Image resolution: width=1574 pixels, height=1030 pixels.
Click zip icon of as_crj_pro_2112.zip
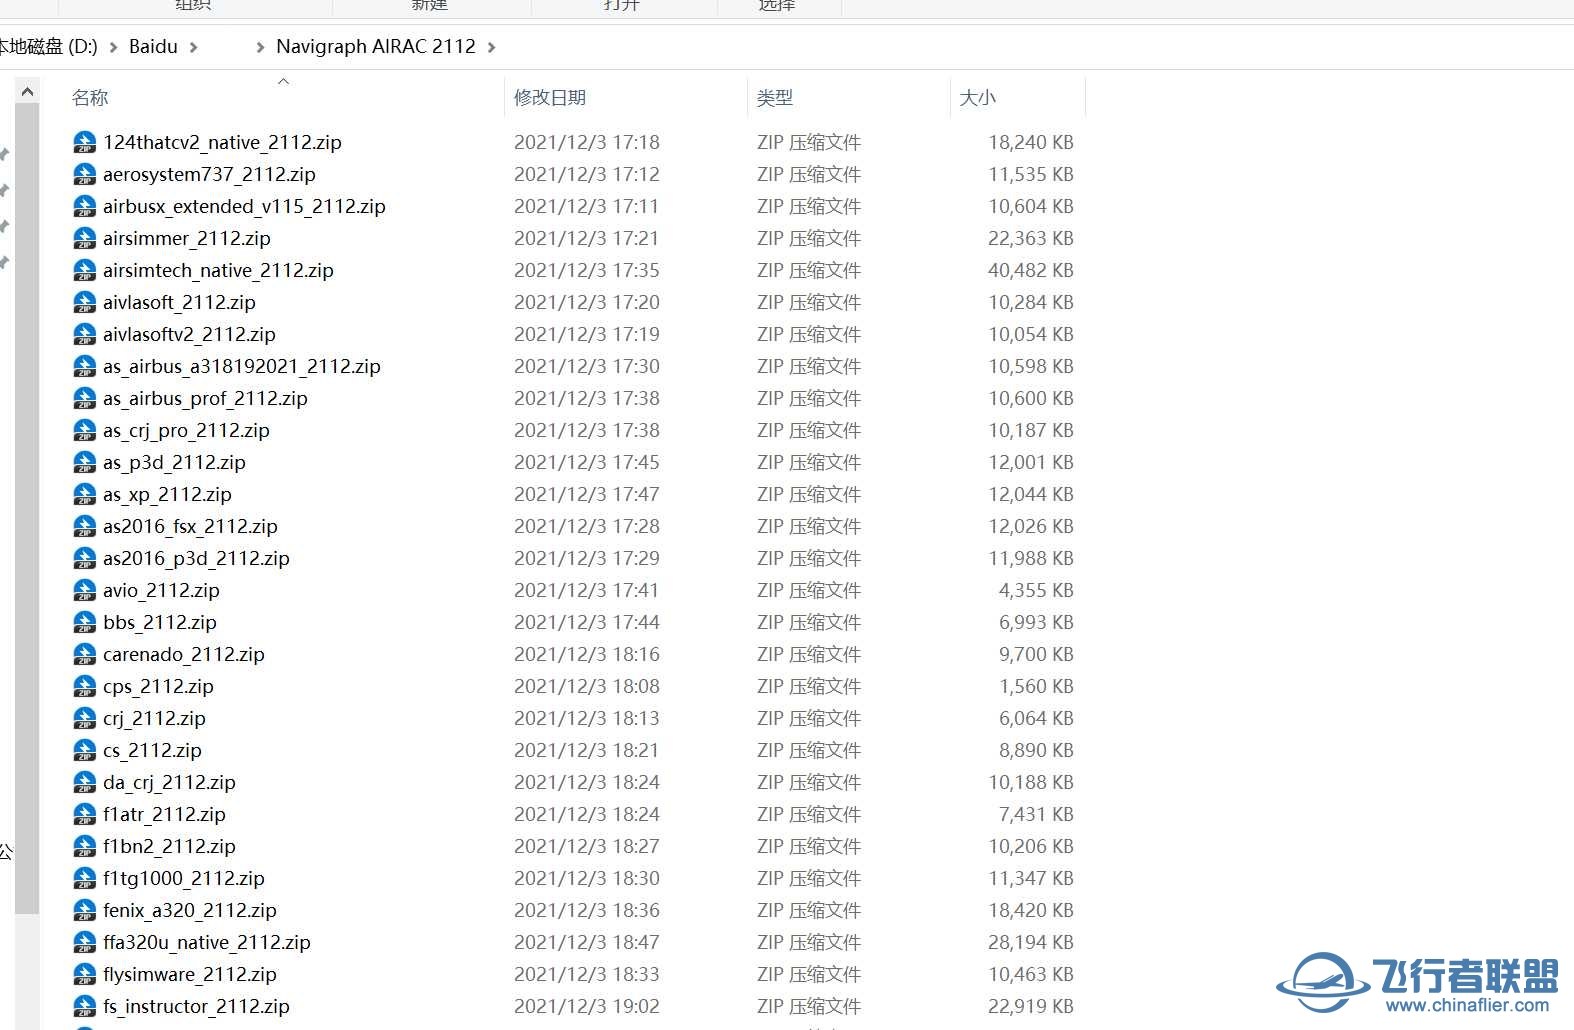pos(85,430)
